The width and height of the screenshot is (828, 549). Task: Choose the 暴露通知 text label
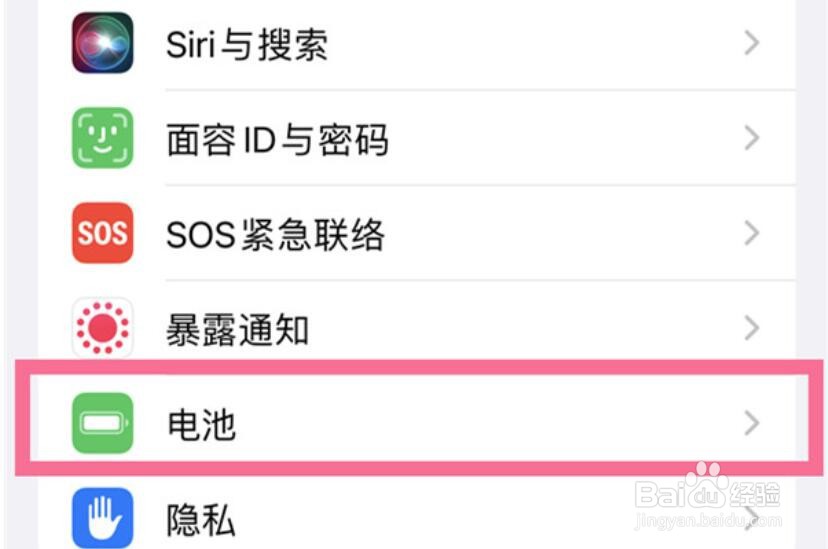tap(237, 330)
